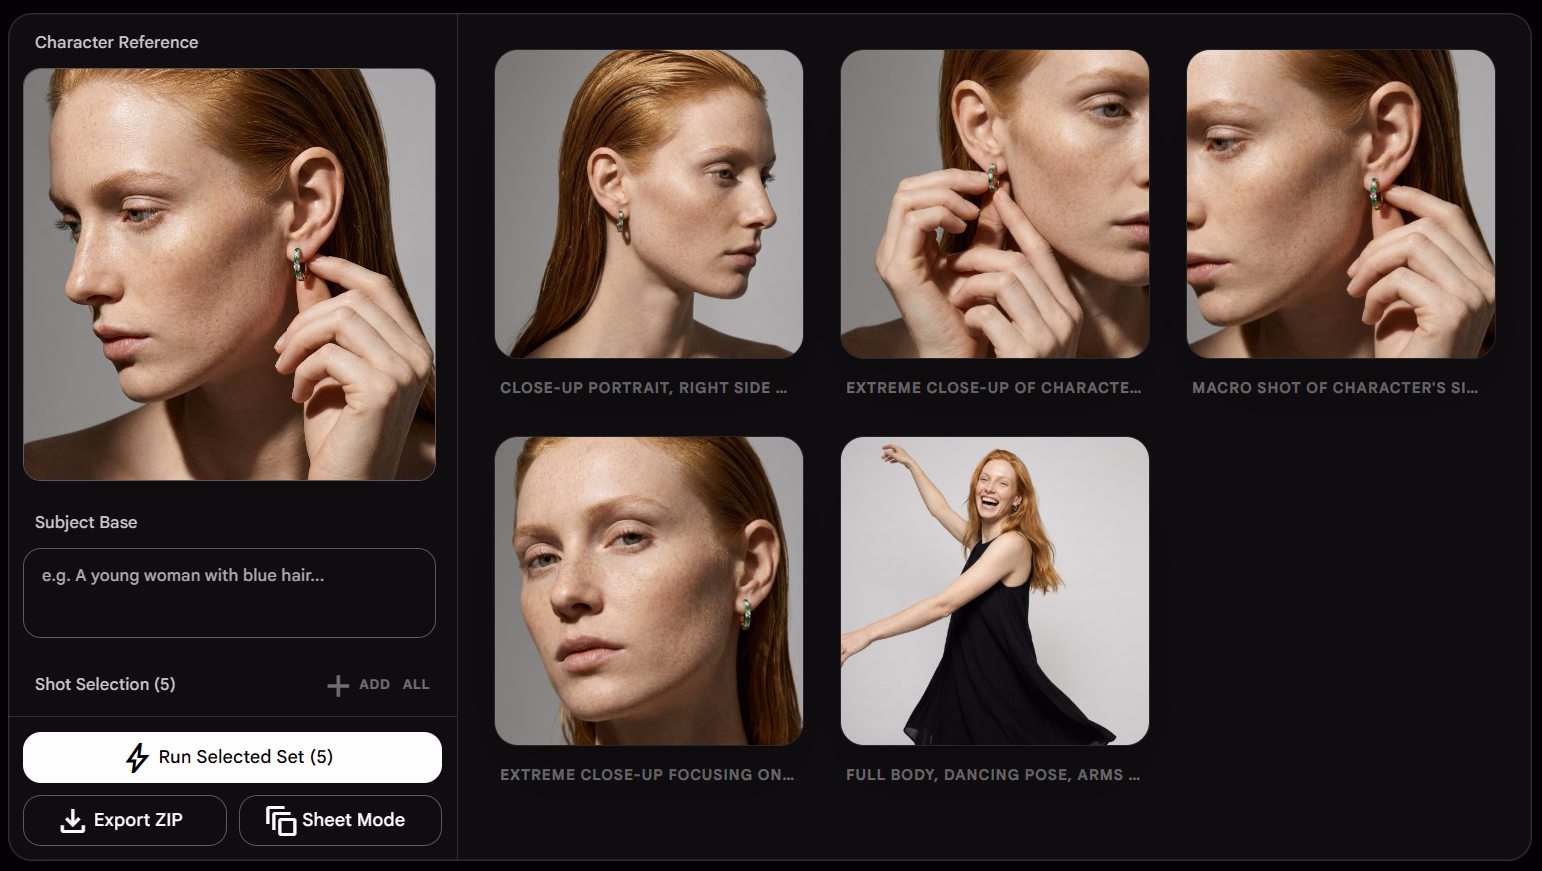This screenshot has height=871, width=1542.
Task: Click the lightning bolt icon in Run button
Action: coord(137,757)
